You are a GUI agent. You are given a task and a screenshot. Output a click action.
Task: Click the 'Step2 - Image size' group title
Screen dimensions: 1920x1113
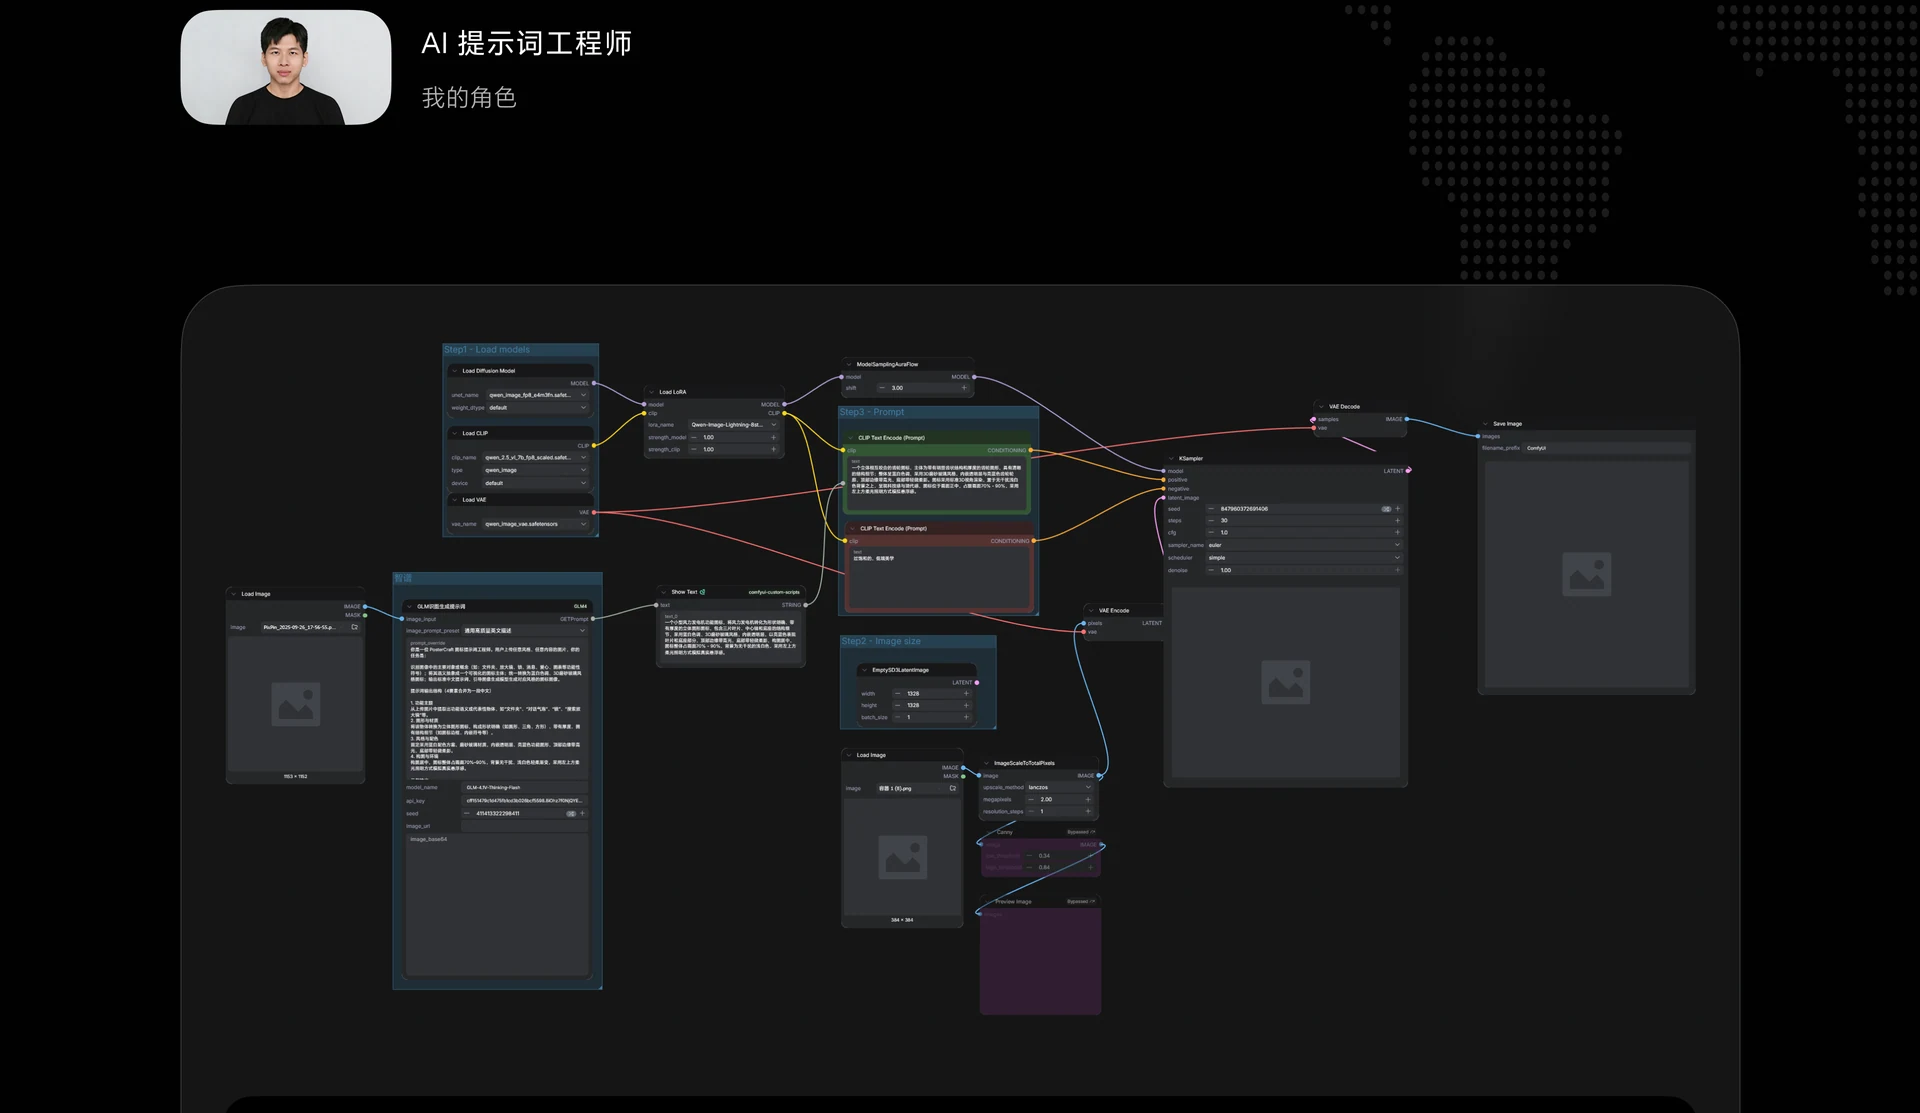tap(881, 641)
